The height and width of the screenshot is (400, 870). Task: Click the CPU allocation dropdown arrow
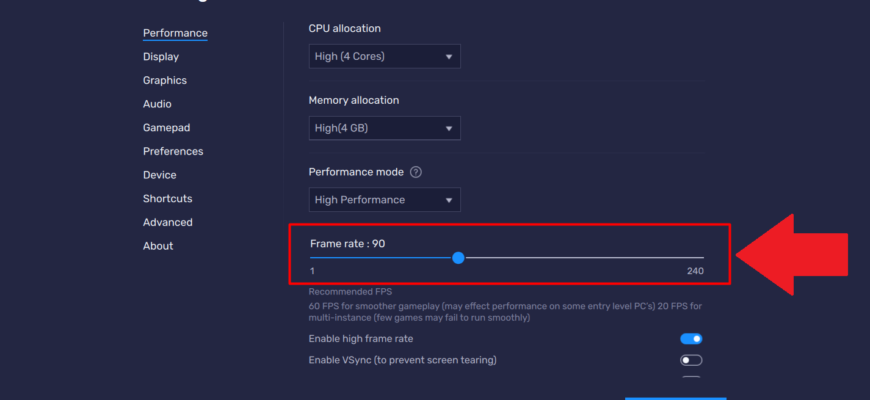(449, 57)
